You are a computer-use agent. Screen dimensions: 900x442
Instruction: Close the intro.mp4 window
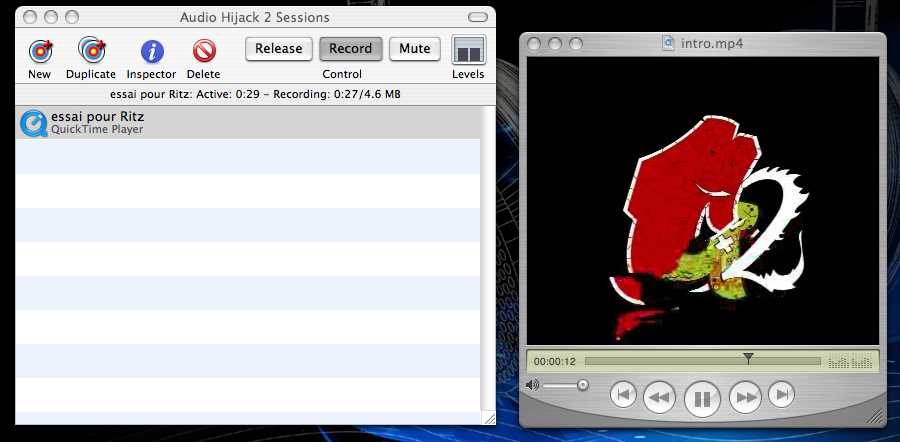pyautogui.click(x=534, y=44)
